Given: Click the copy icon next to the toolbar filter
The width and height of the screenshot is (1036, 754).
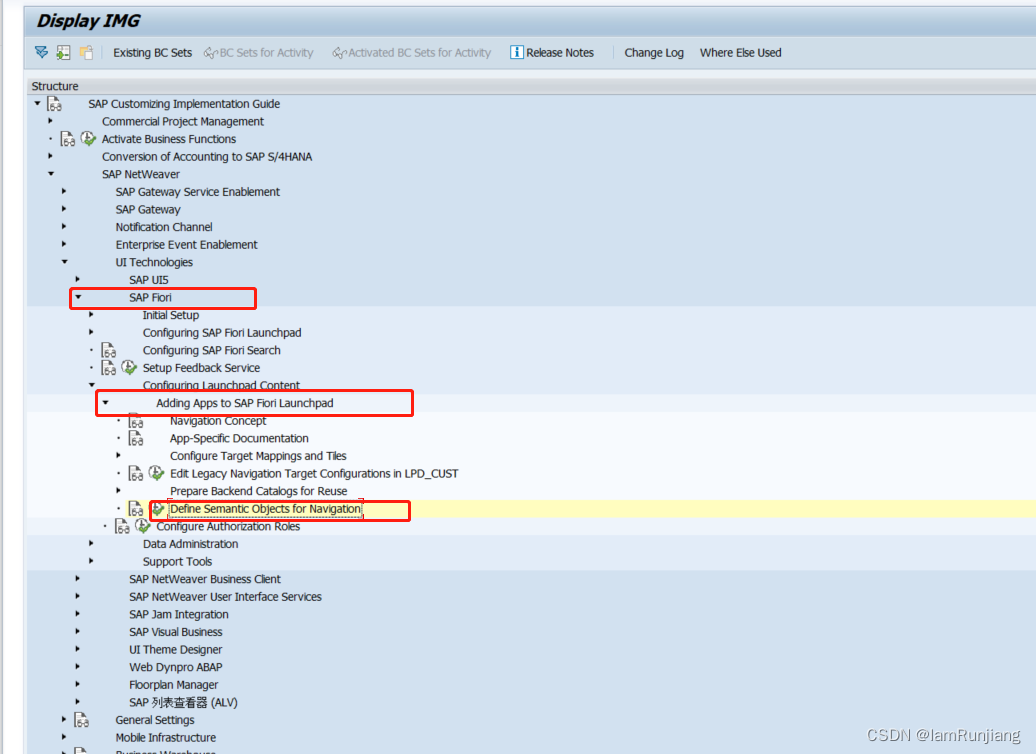Looking at the screenshot, I should pos(86,52).
